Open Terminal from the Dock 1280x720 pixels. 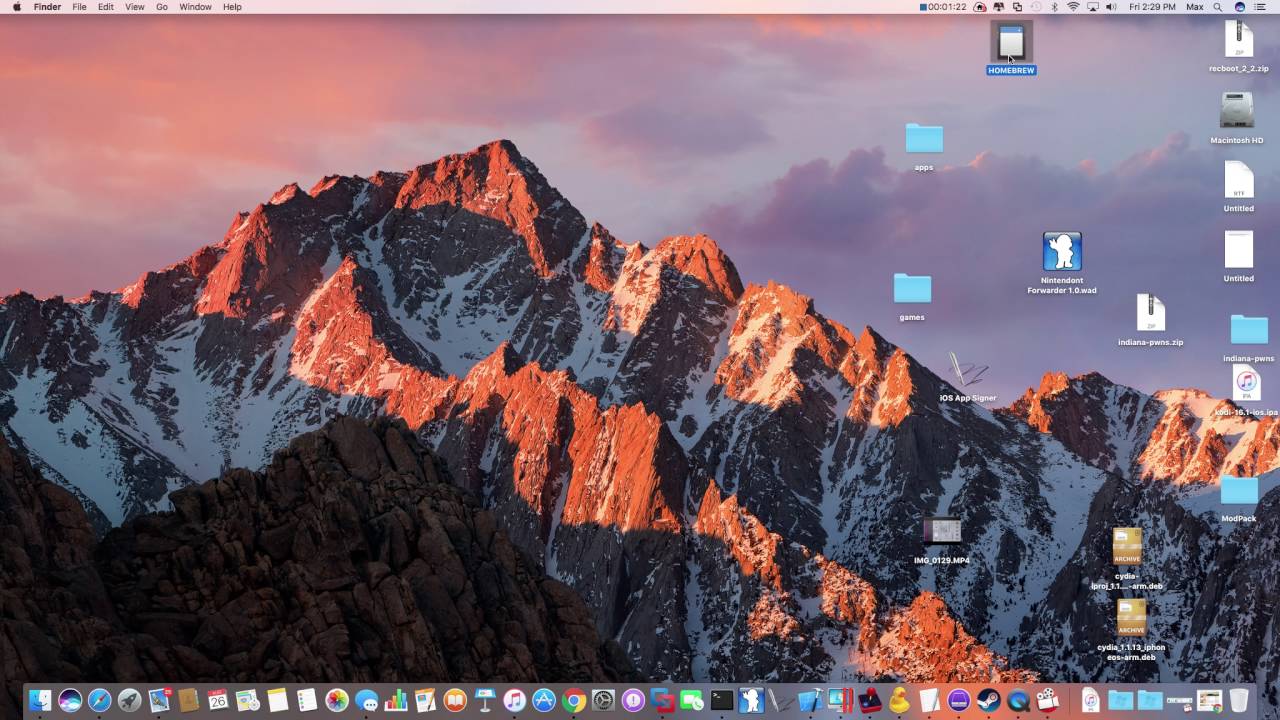722,700
